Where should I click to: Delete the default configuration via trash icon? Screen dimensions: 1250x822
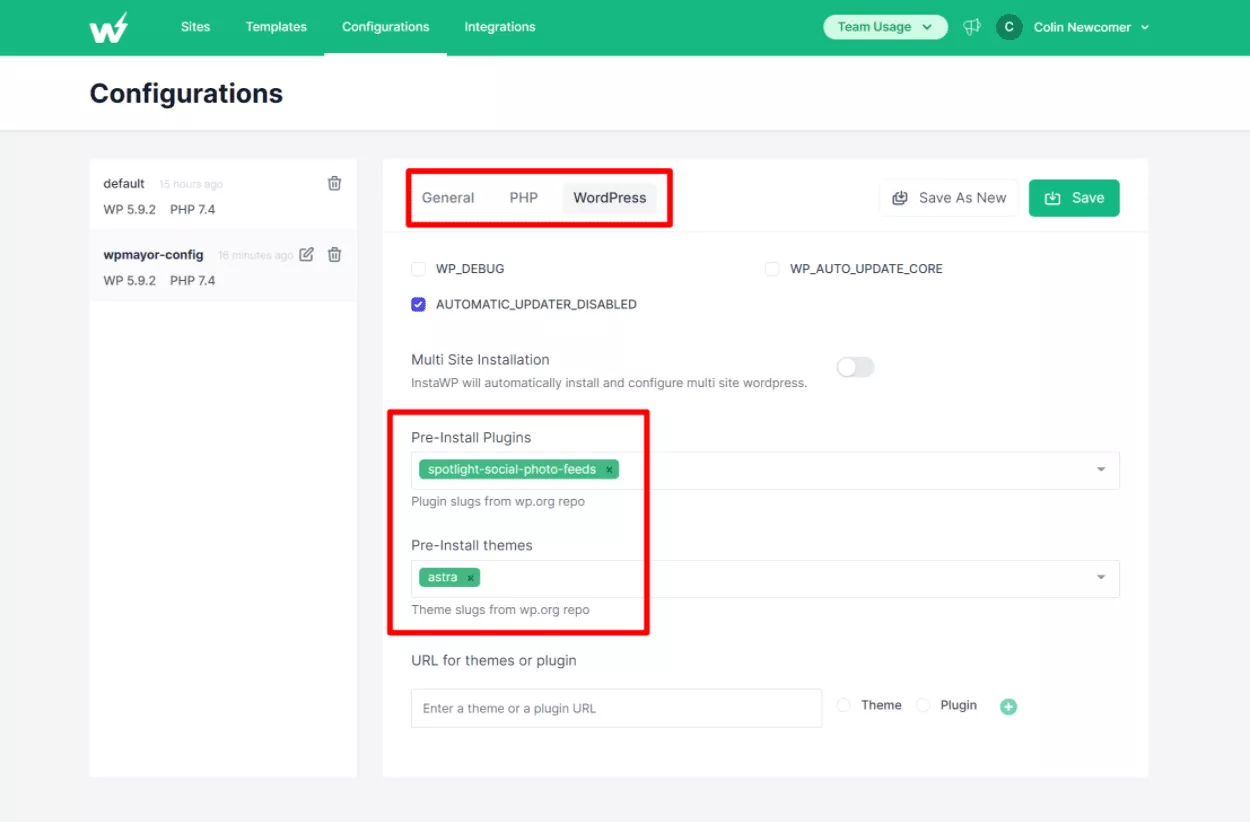[335, 183]
